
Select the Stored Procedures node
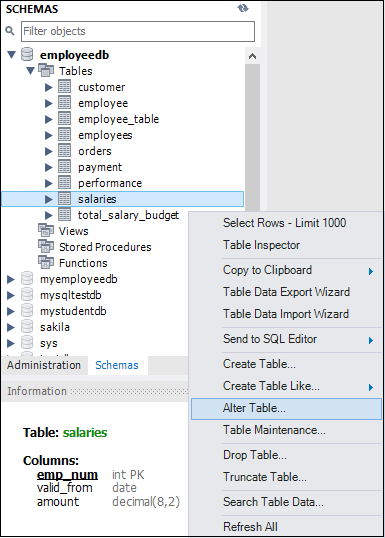105,247
